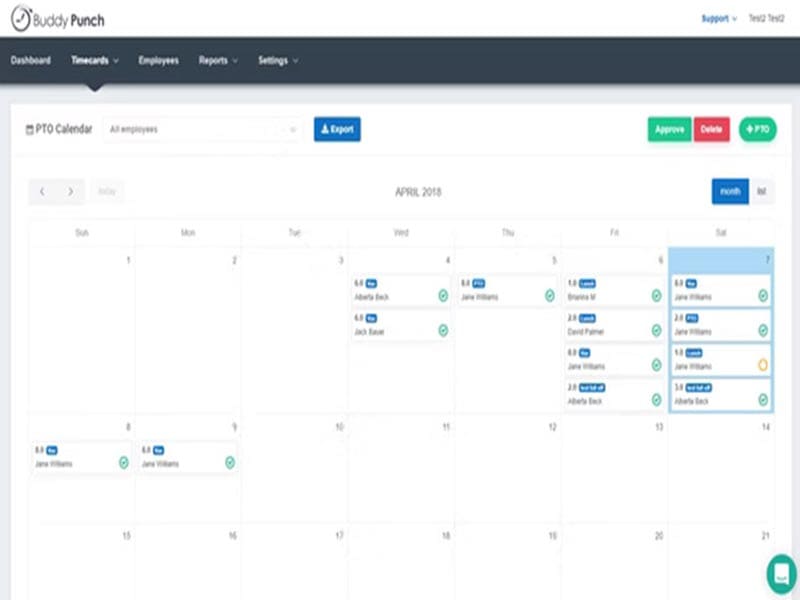
Task: Expand the Timecards menu
Action: [x=95, y=60]
